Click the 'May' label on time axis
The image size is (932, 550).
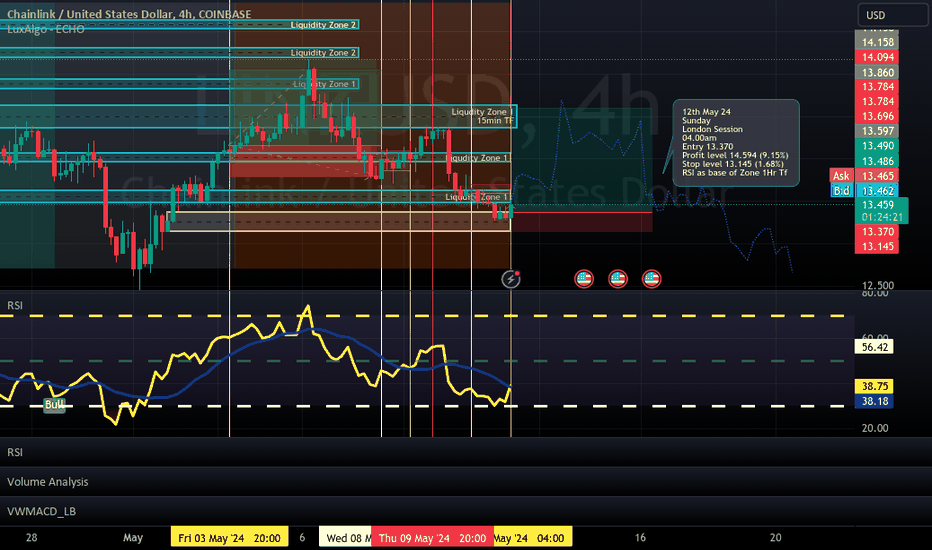click(x=133, y=538)
